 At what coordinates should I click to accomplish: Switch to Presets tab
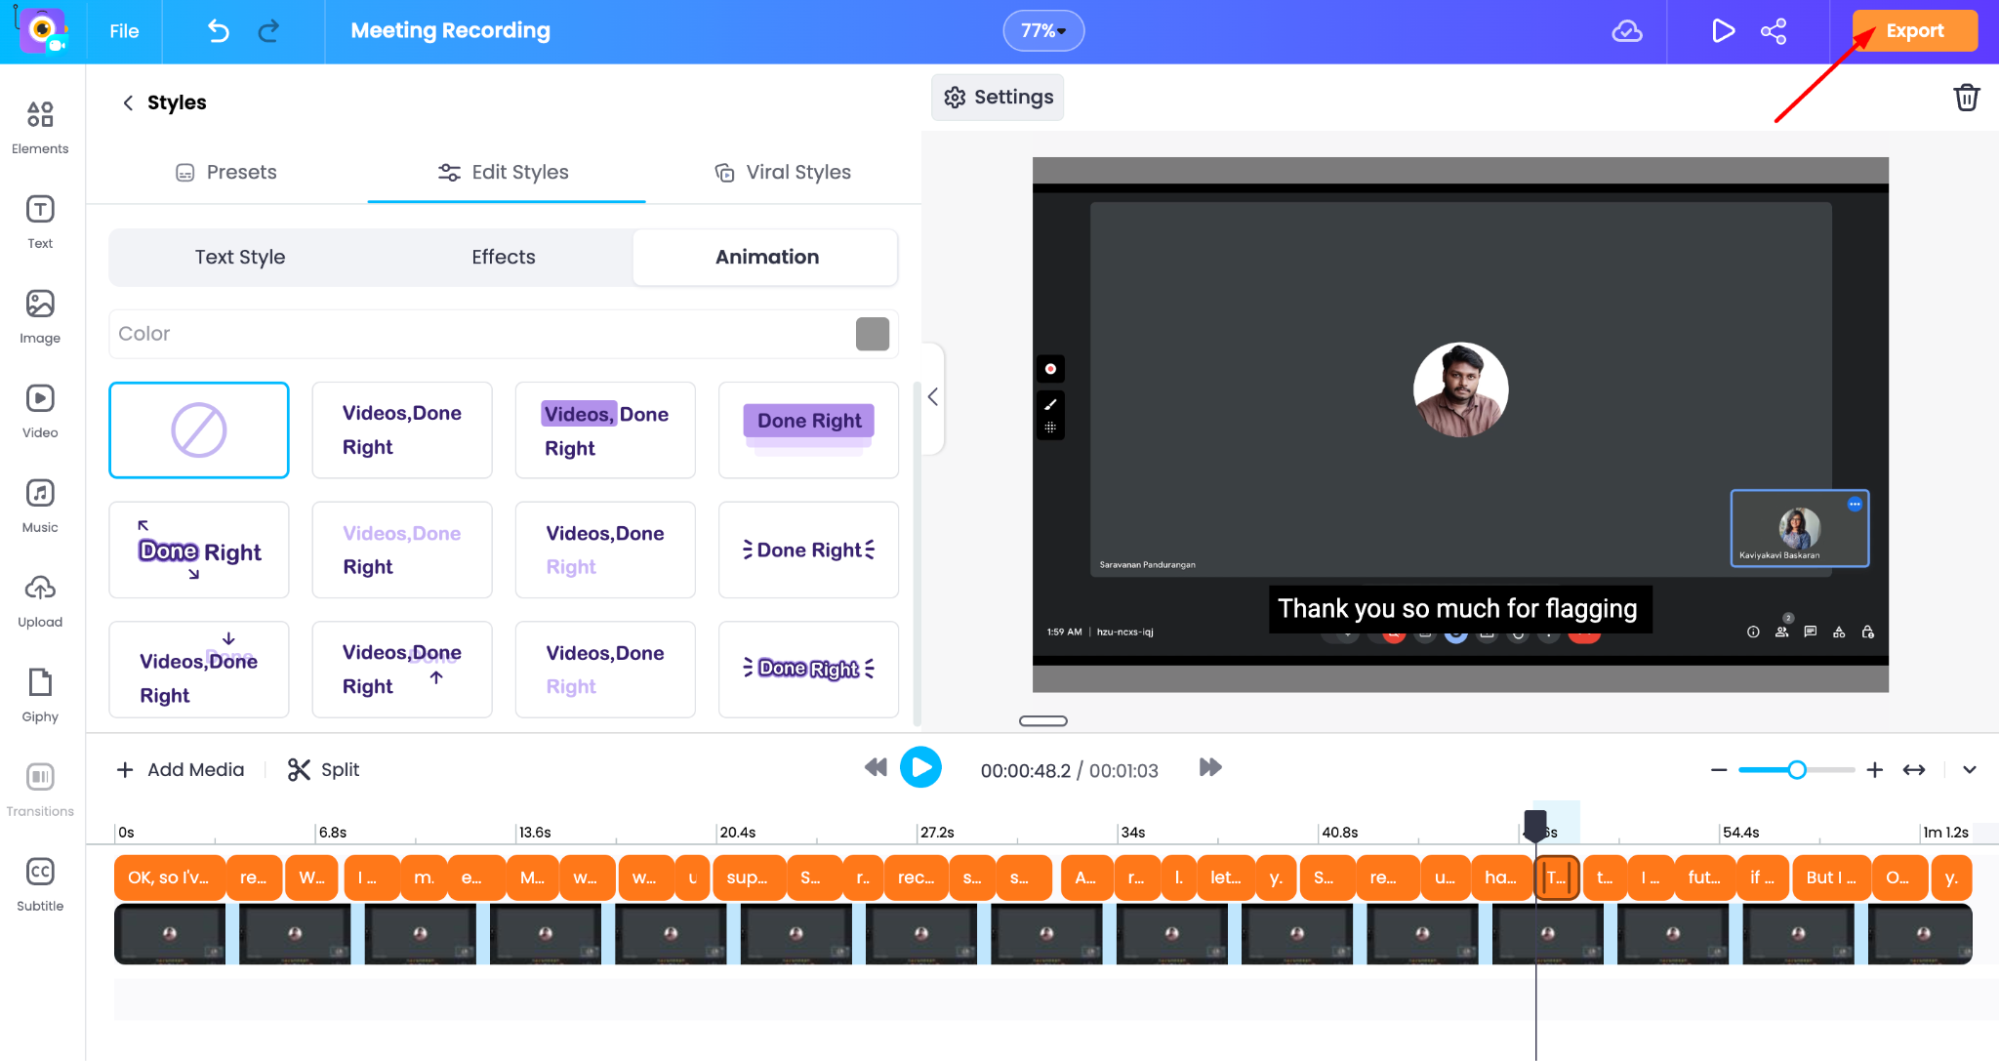pos(226,172)
